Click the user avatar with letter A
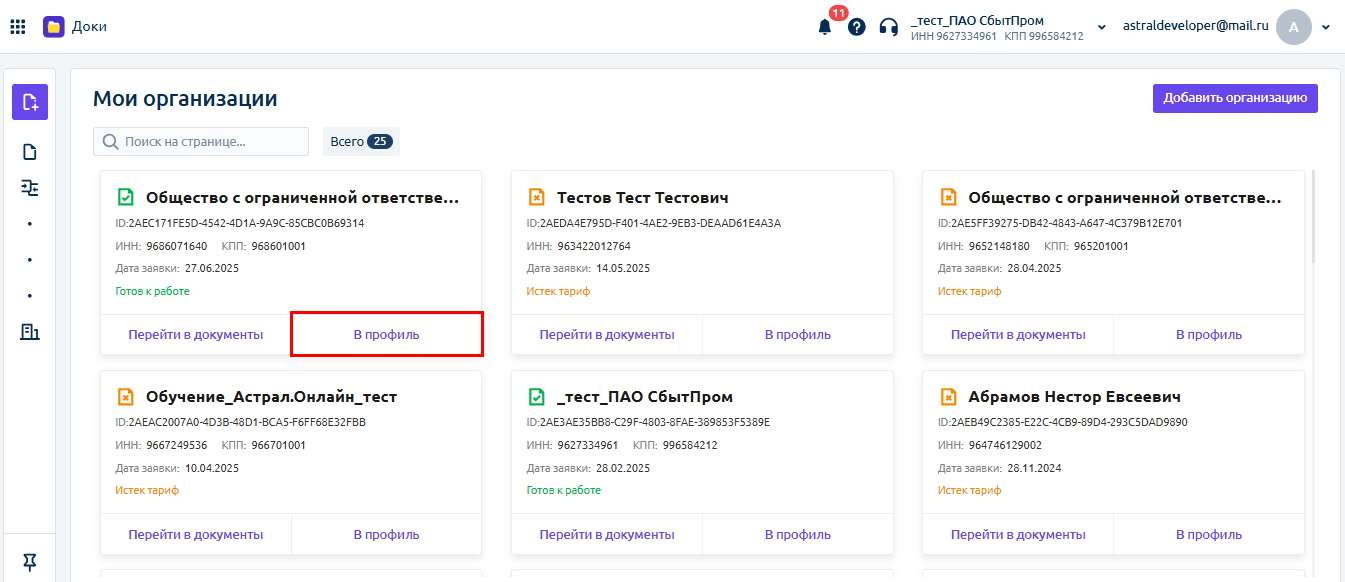 pyautogui.click(x=1293, y=27)
